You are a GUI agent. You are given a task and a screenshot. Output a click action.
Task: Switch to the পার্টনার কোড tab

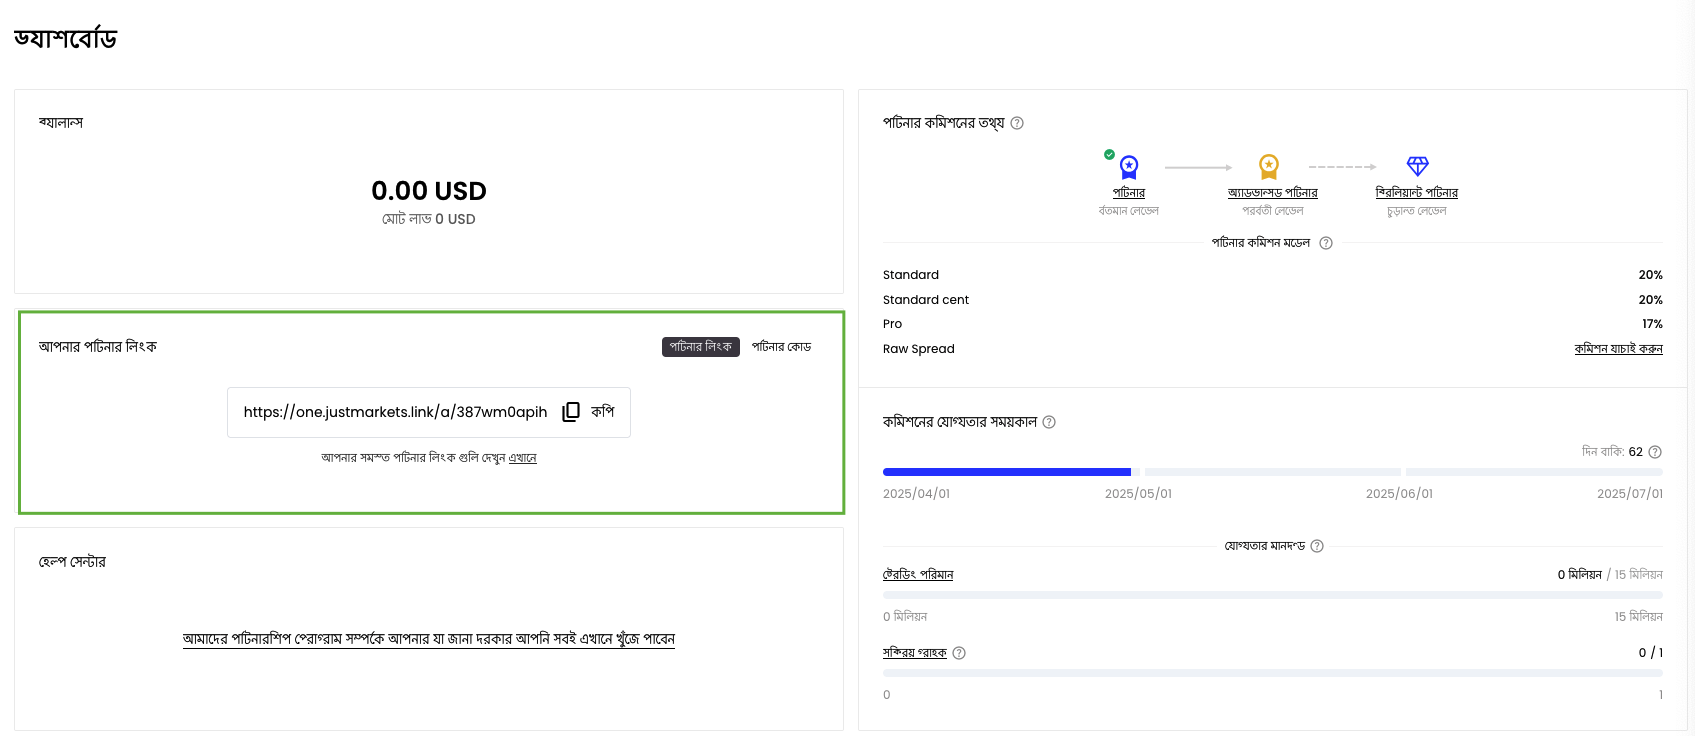(782, 347)
